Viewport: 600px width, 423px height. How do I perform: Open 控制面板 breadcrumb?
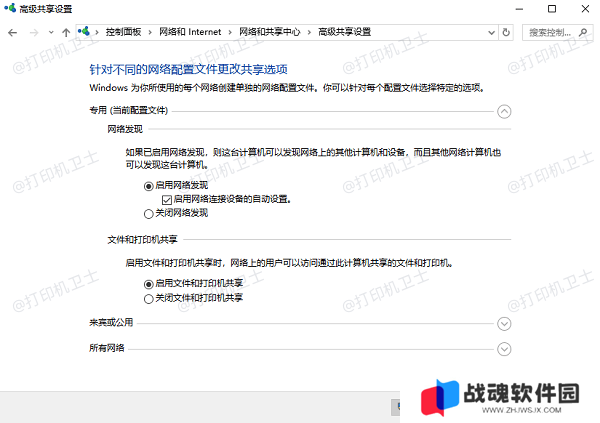[123, 32]
